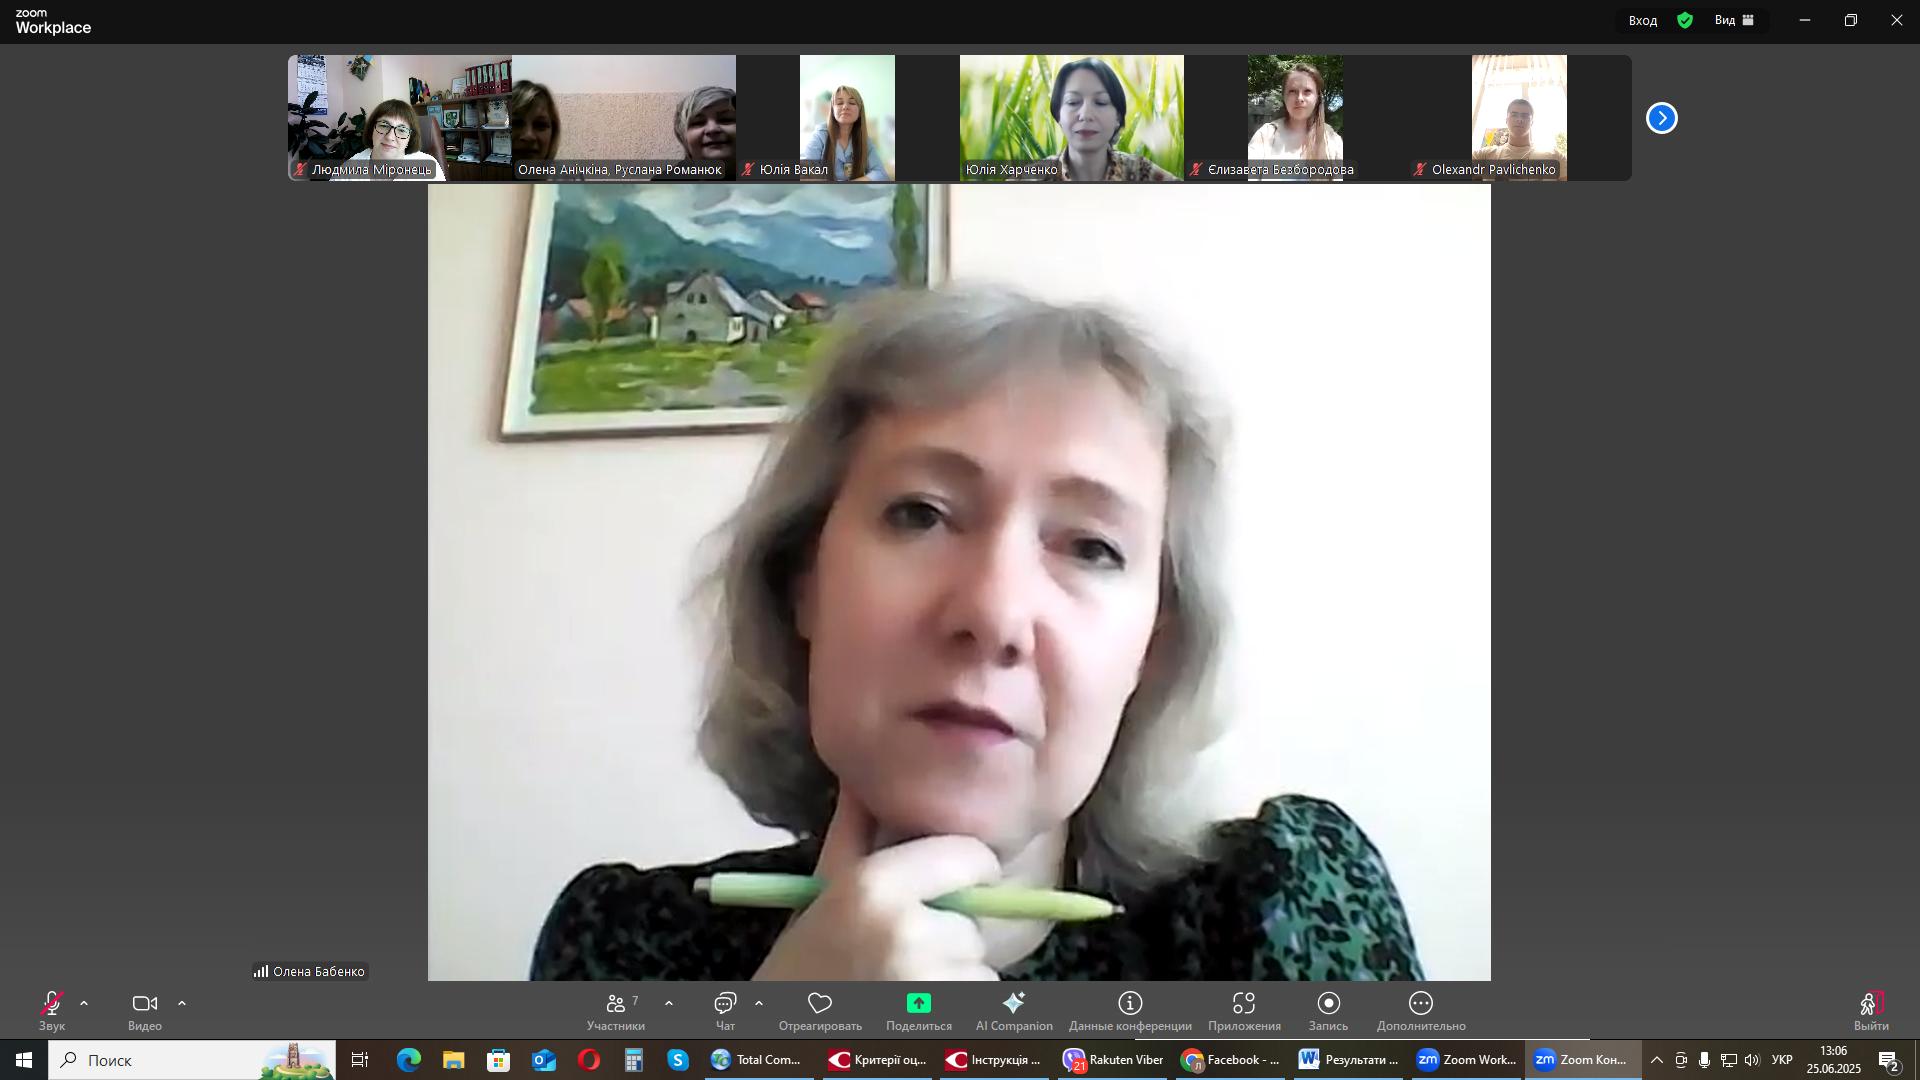Expand participants options arrow

669,1003
